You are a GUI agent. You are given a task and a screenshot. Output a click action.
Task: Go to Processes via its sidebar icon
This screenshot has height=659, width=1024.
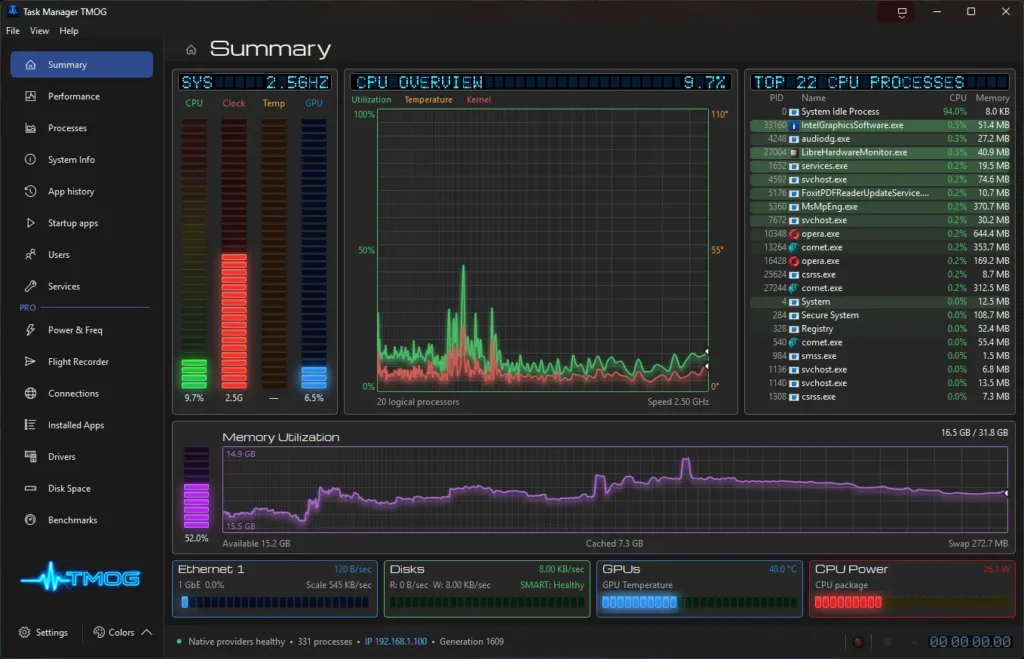point(30,128)
